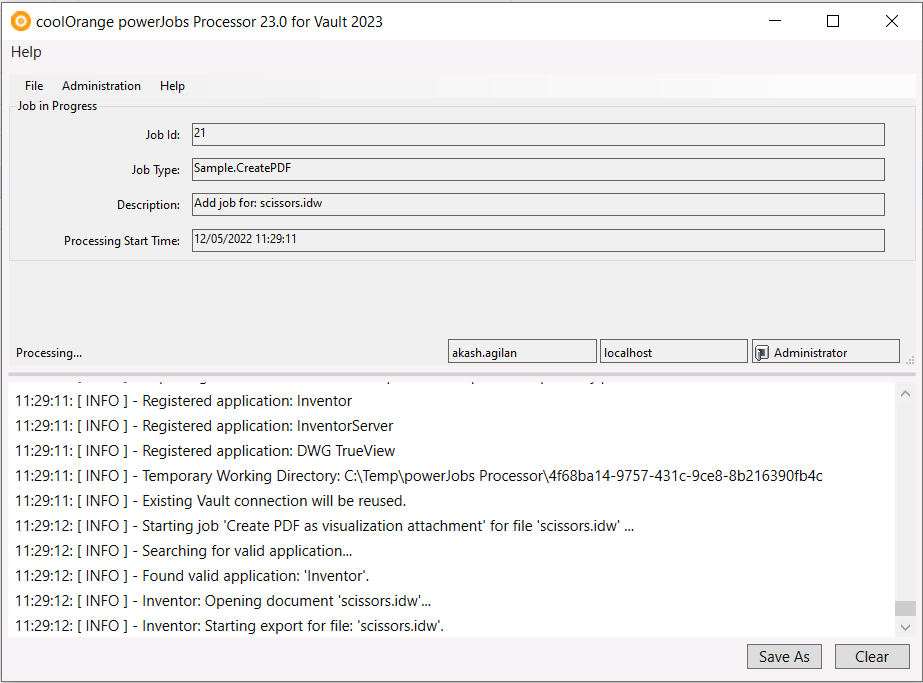The width and height of the screenshot is (923, 683).
Task: Click the 'Job Id:' label
Action: coord(163,135)
